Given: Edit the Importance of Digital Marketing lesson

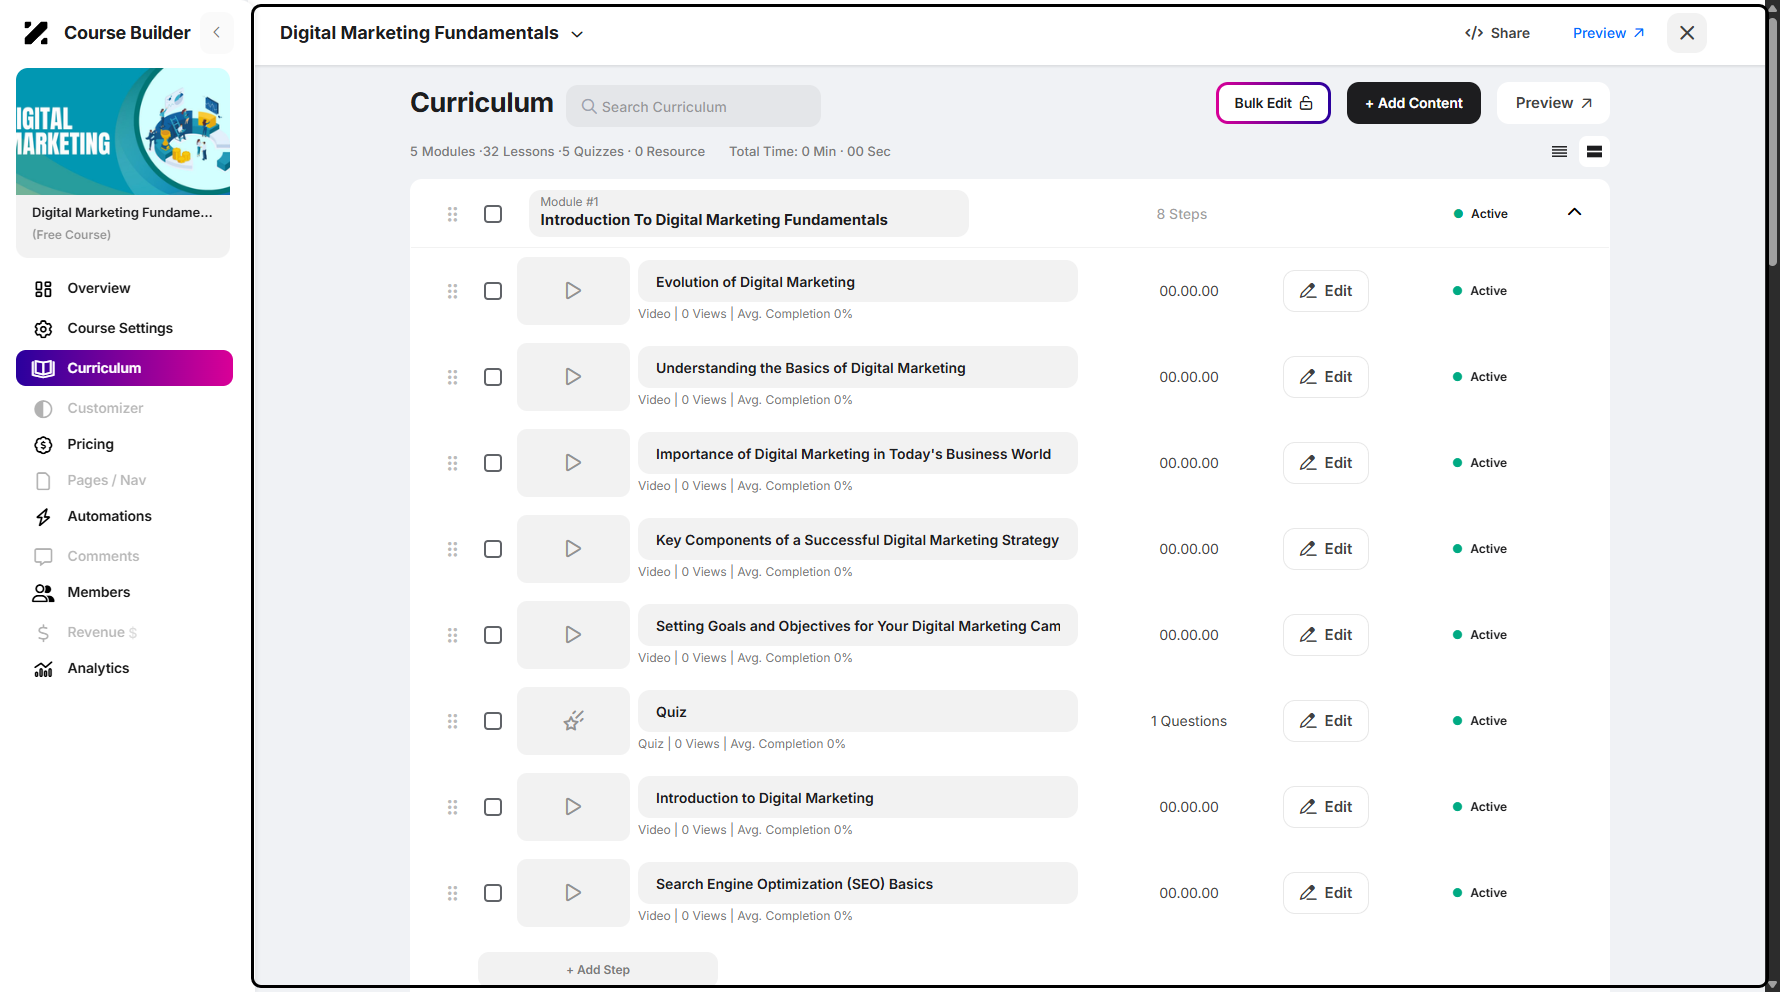Looking at the screenshot, I should pos(1325,463).
